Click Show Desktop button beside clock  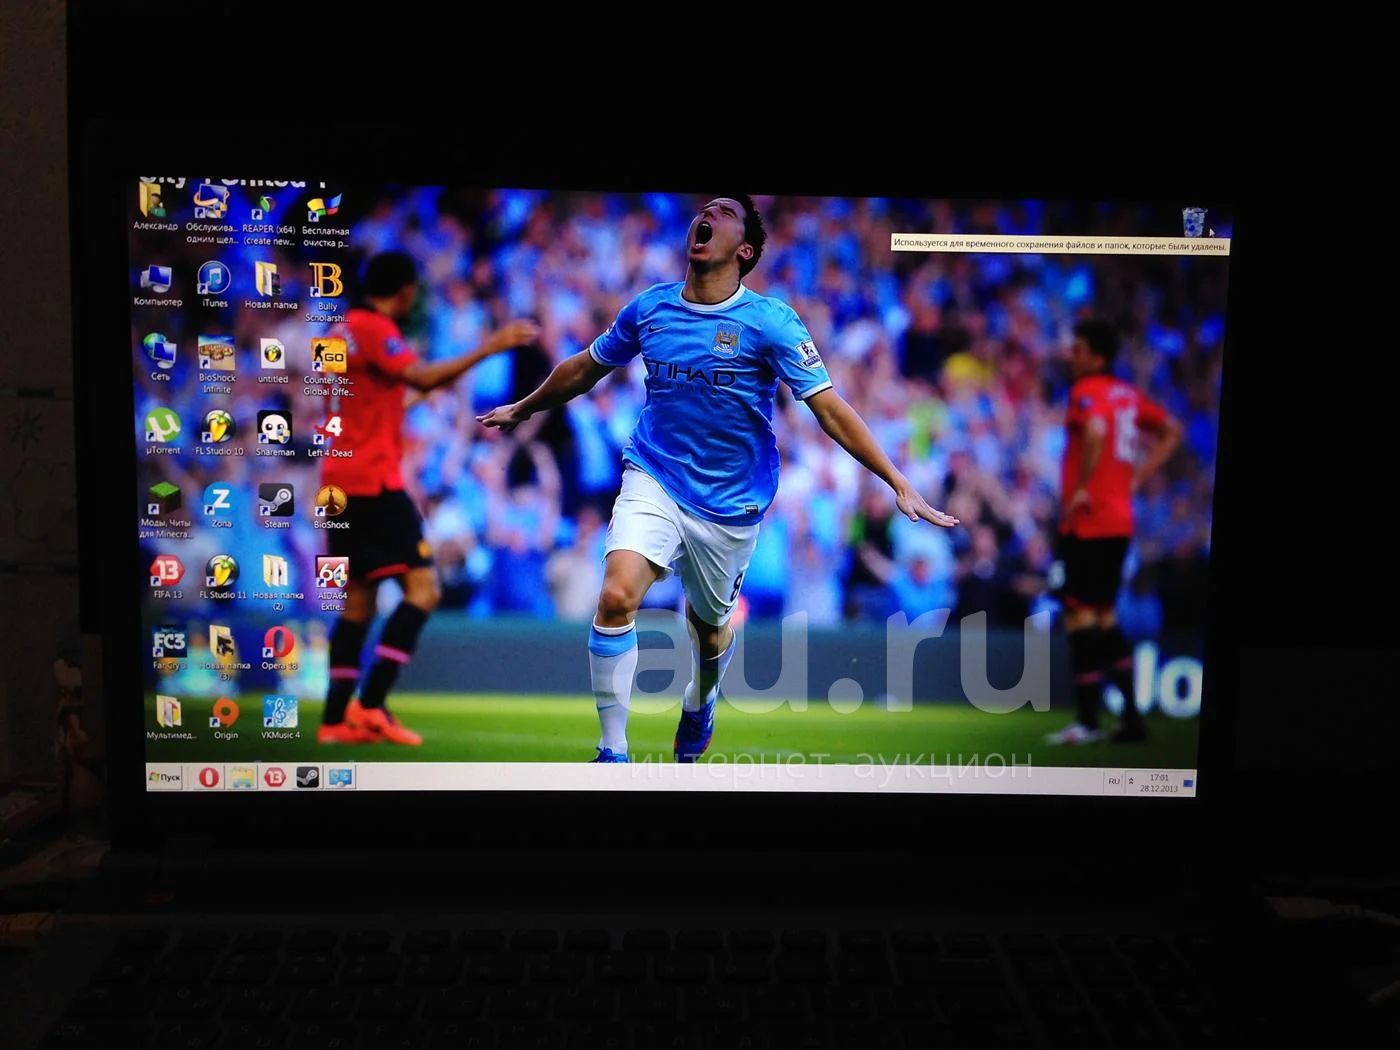(x=1188, y=783)
